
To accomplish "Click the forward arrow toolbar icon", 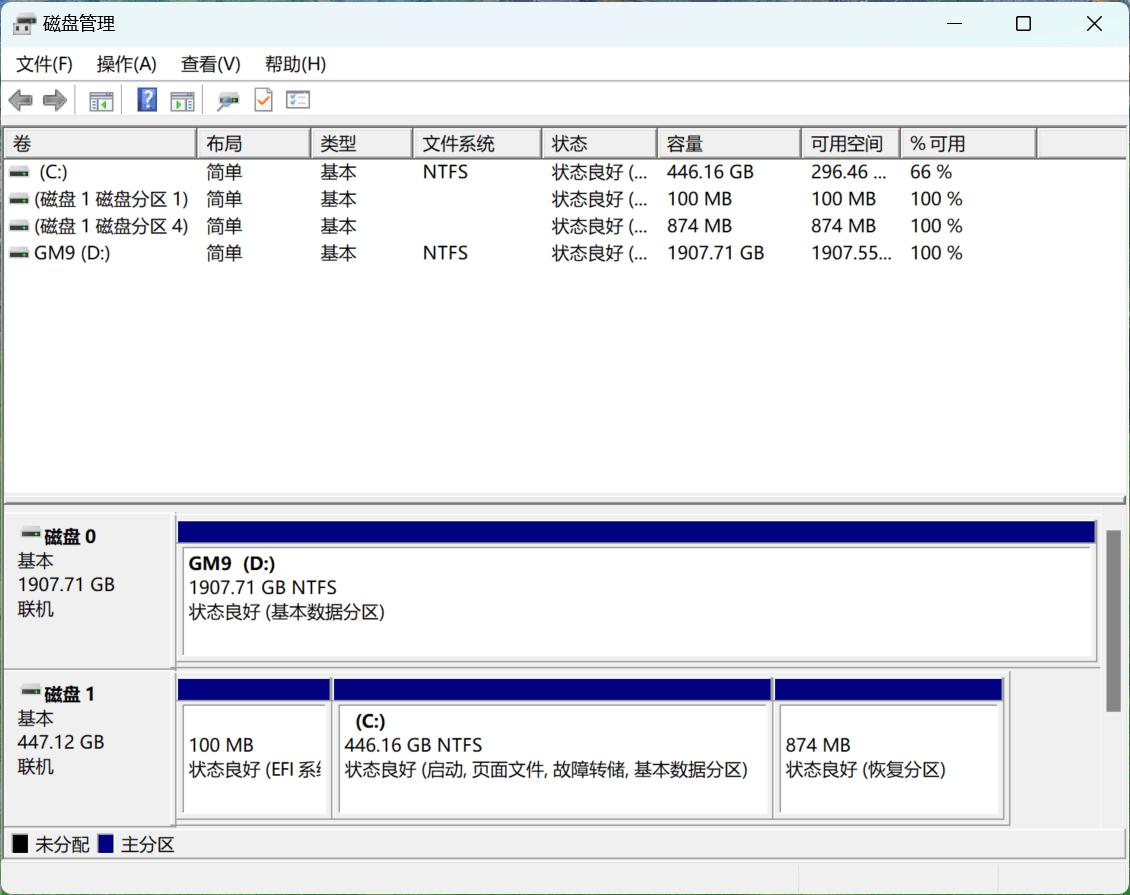I will 55,100.
